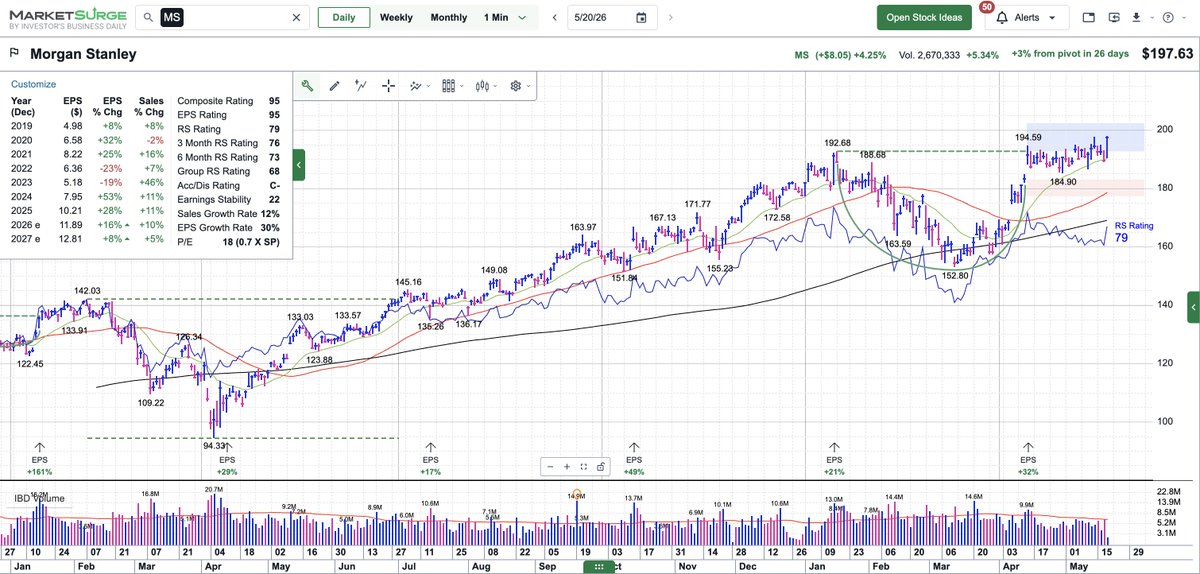Click the search magnifier icon
The image size is (1200, 574).
[148, 18]
